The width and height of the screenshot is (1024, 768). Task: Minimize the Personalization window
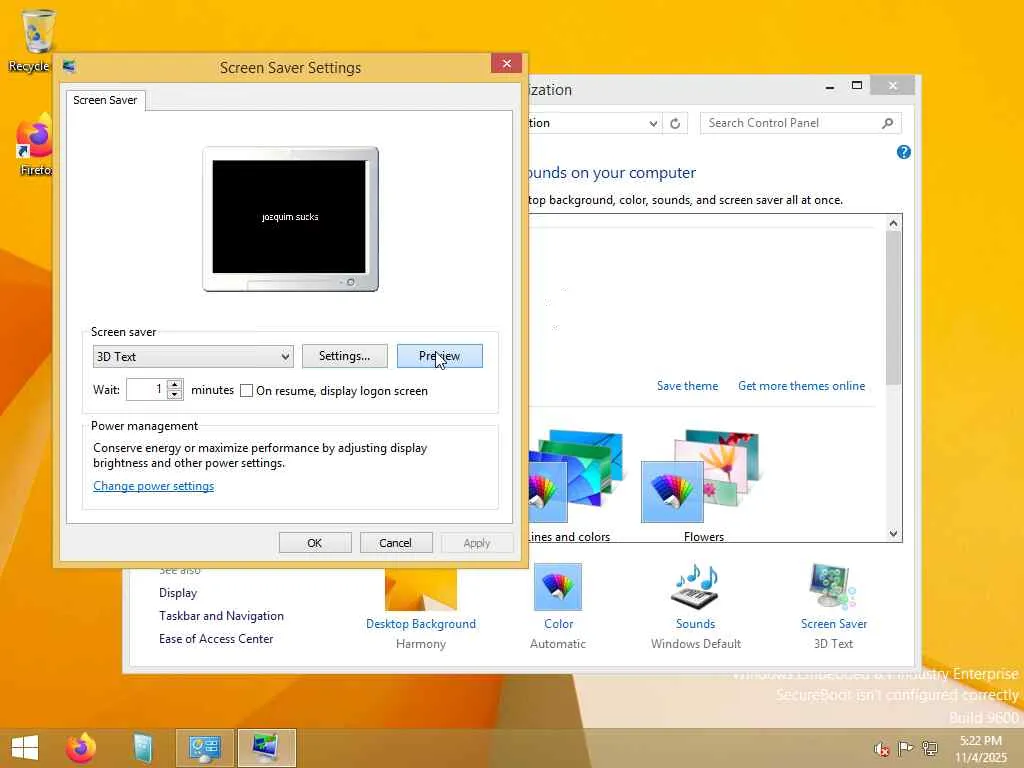pyautogui.click(x=829, y=86)
